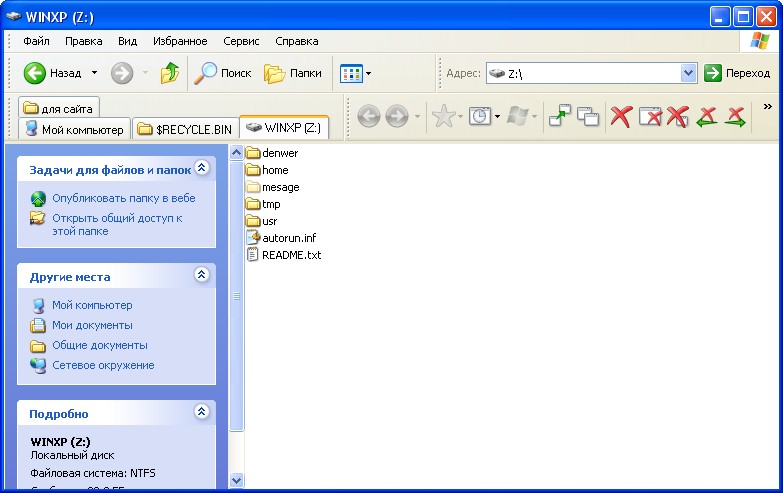The image size is (783, 493).
Task: Click the plain red X close tab icon
Action: (621, 116)
